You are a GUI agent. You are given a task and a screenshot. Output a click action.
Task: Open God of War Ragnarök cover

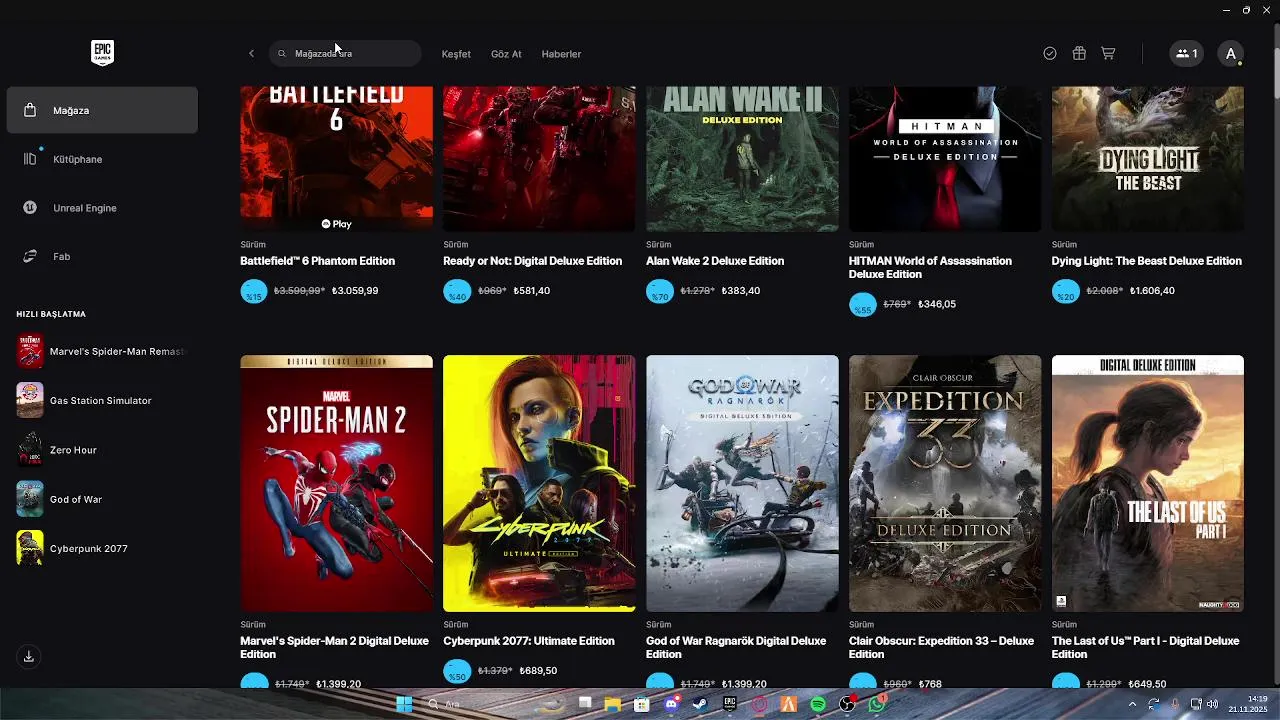click(x=742, y=483)
